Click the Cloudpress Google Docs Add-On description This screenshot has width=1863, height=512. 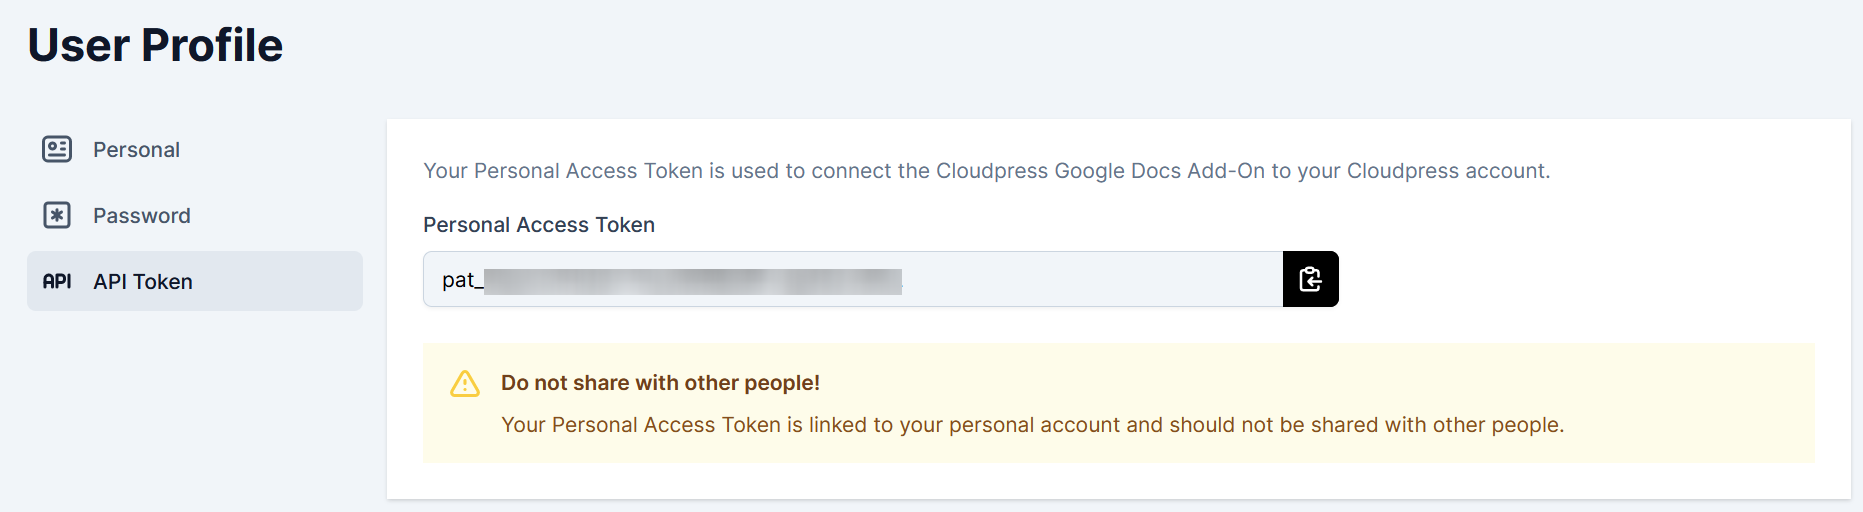pos(986,171)
